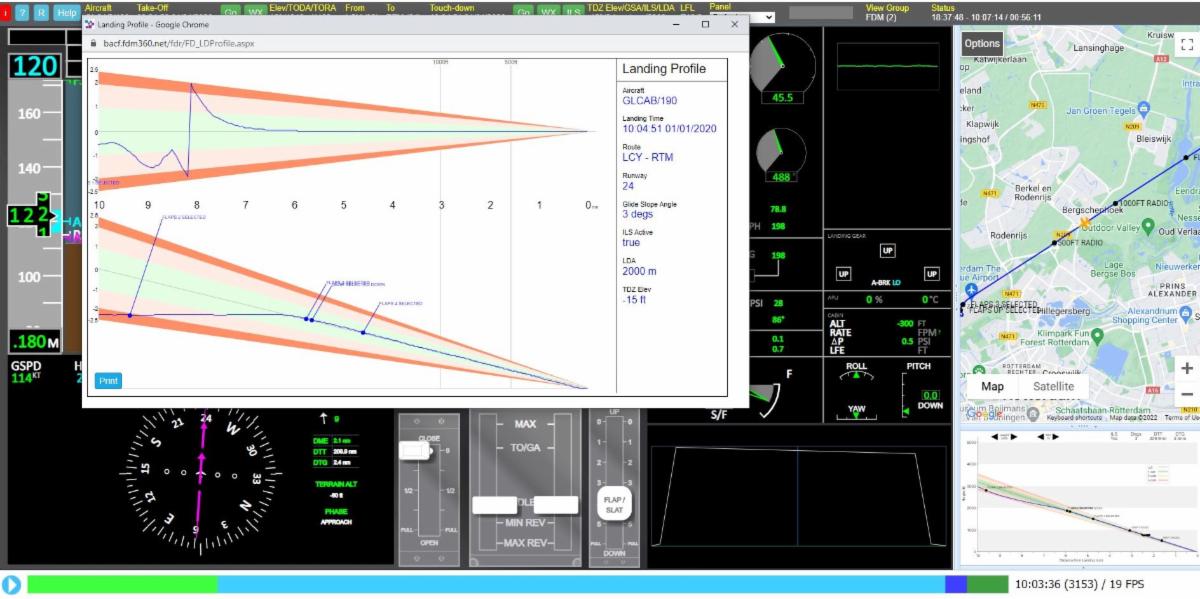
Task: Click the FLAP / SLAT lever handle
Action: (613, 503)
